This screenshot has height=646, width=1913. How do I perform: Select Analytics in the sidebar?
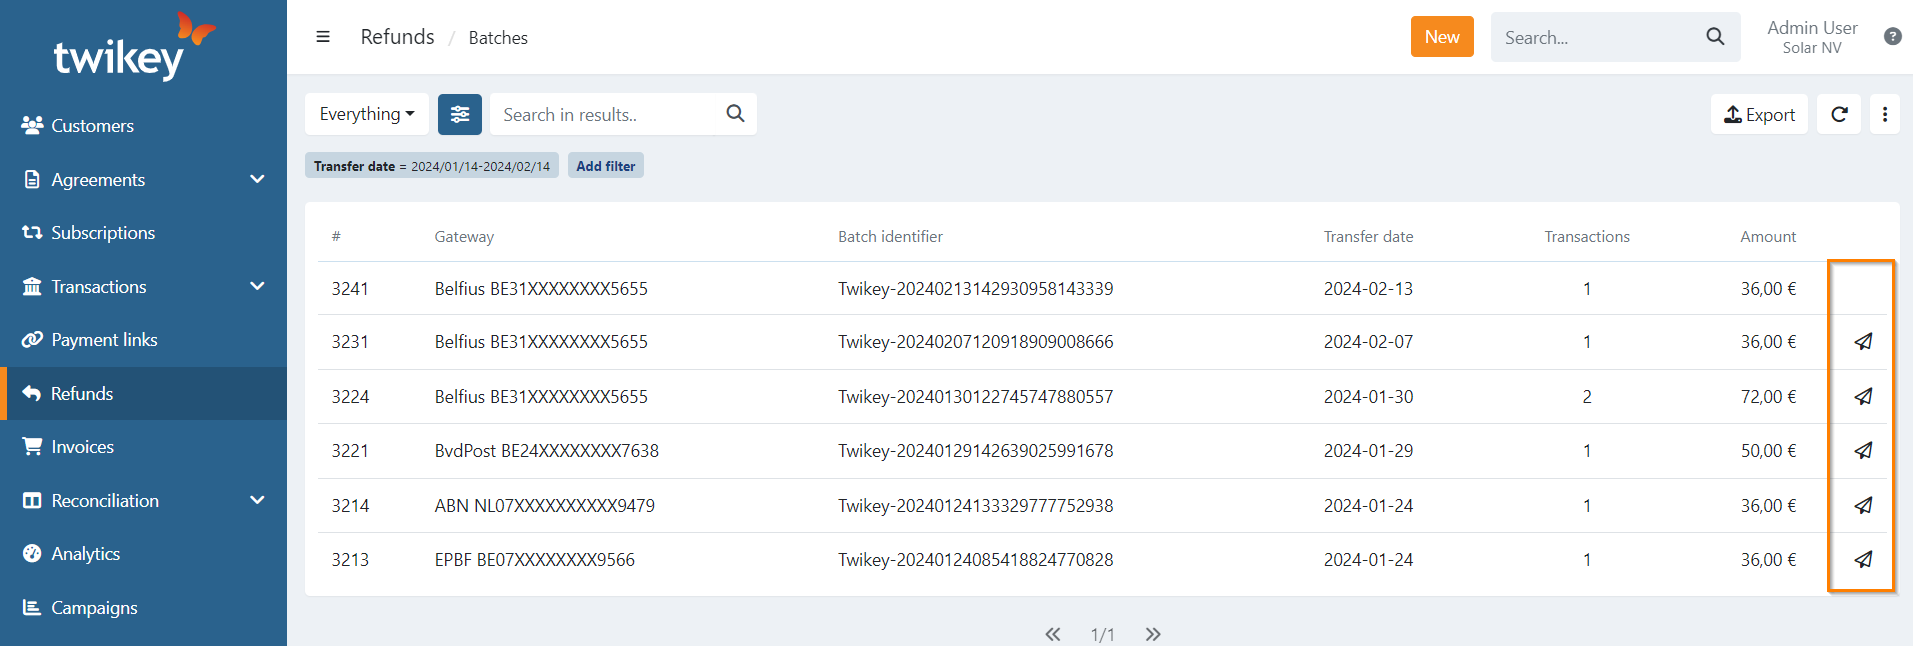[85, 554]
